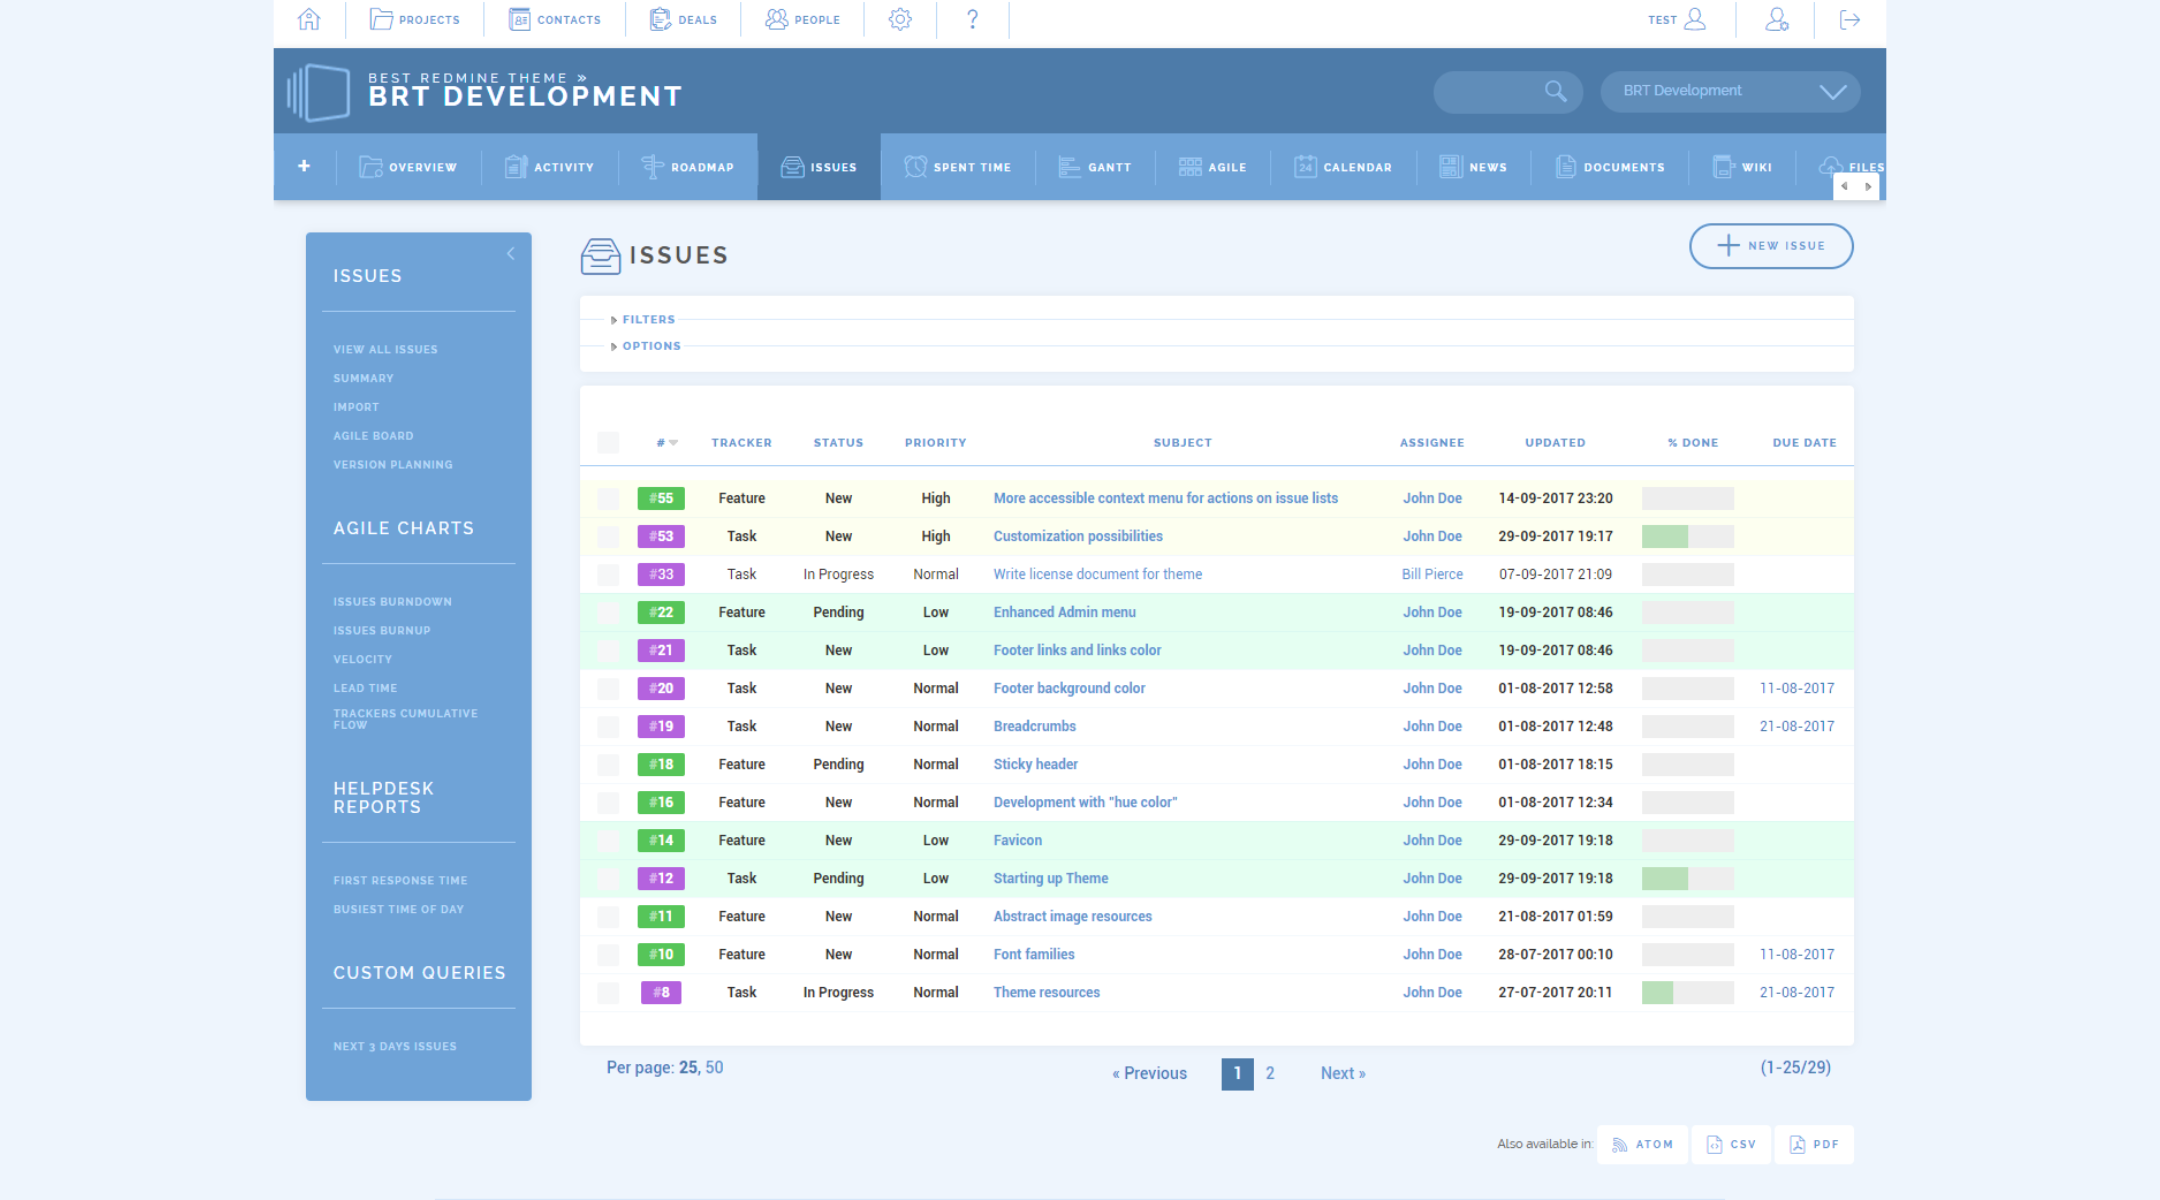
Task: Click progress bar for Theme resources
Action: (x=1688, y=992)
